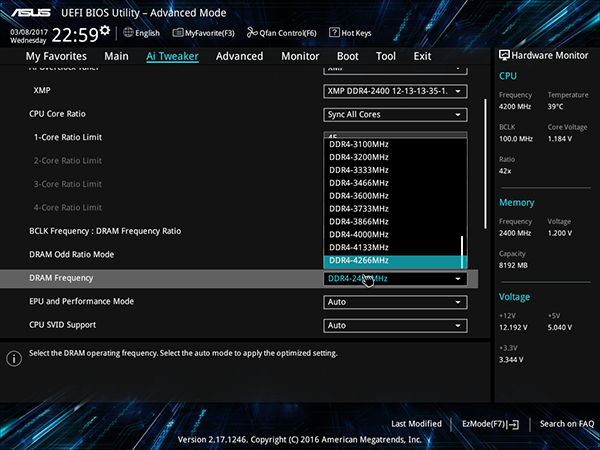
Task: Click the main settings page scrollbar
Action: click(x=486, y=164)
